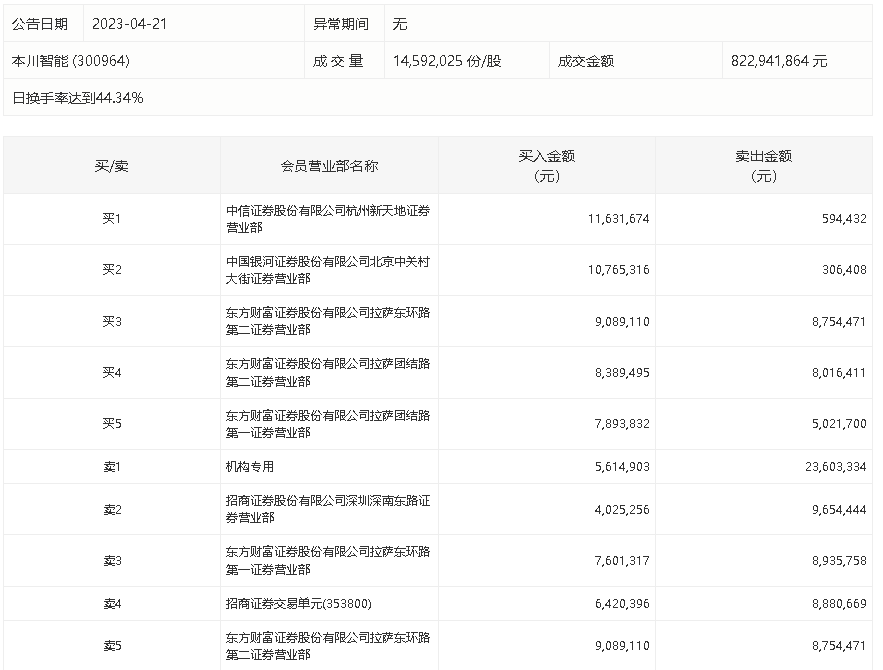Click the 买4 row label

click(x=112, y=373)
